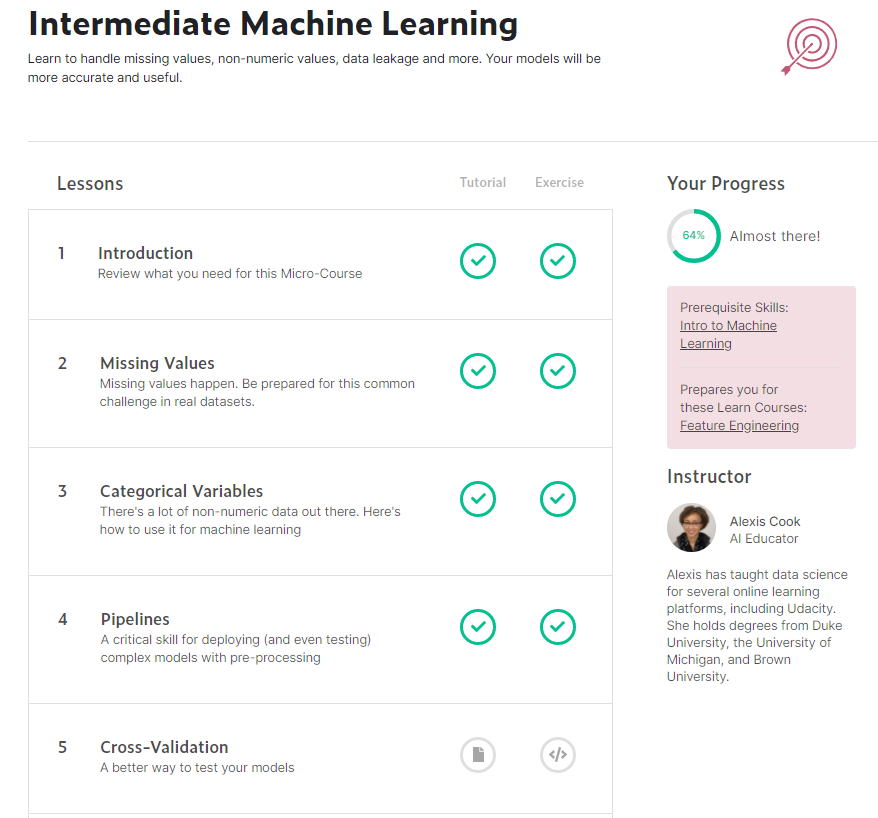Open the Missing Values tutorial checkmark
This screenshot has width=878, height=818.
pos(478,371)
